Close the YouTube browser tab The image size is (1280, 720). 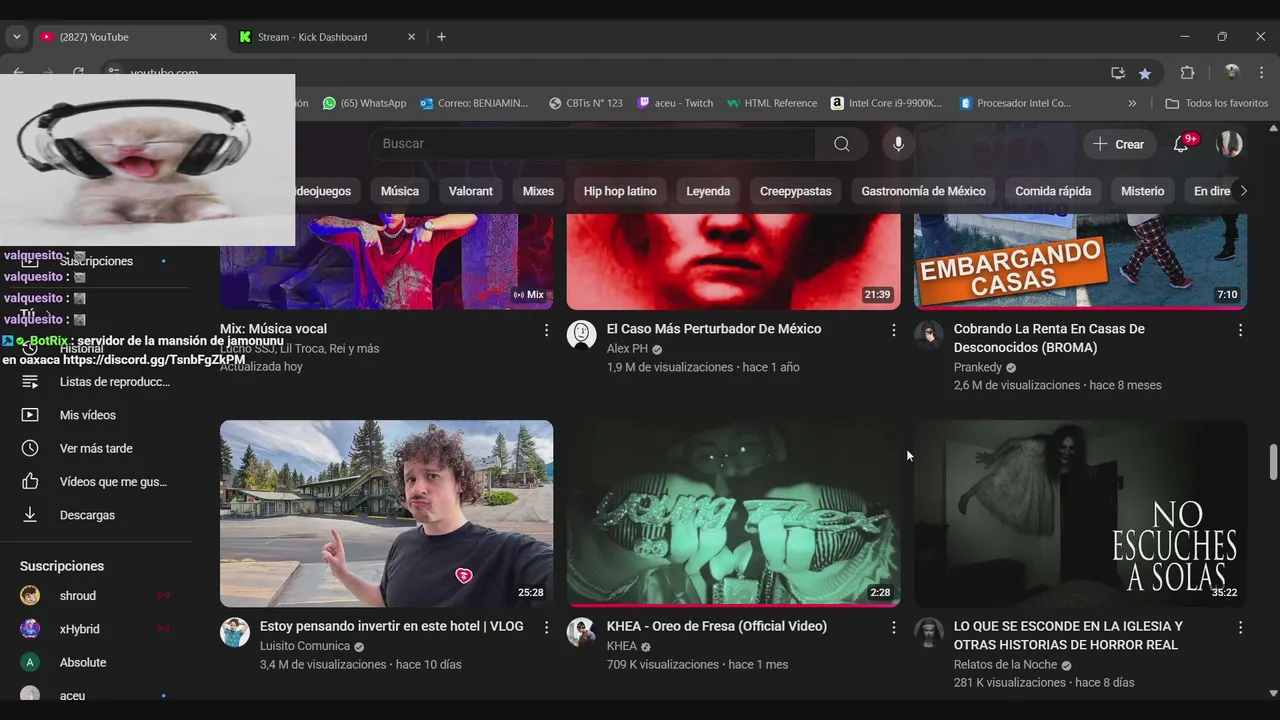(213, 37)
